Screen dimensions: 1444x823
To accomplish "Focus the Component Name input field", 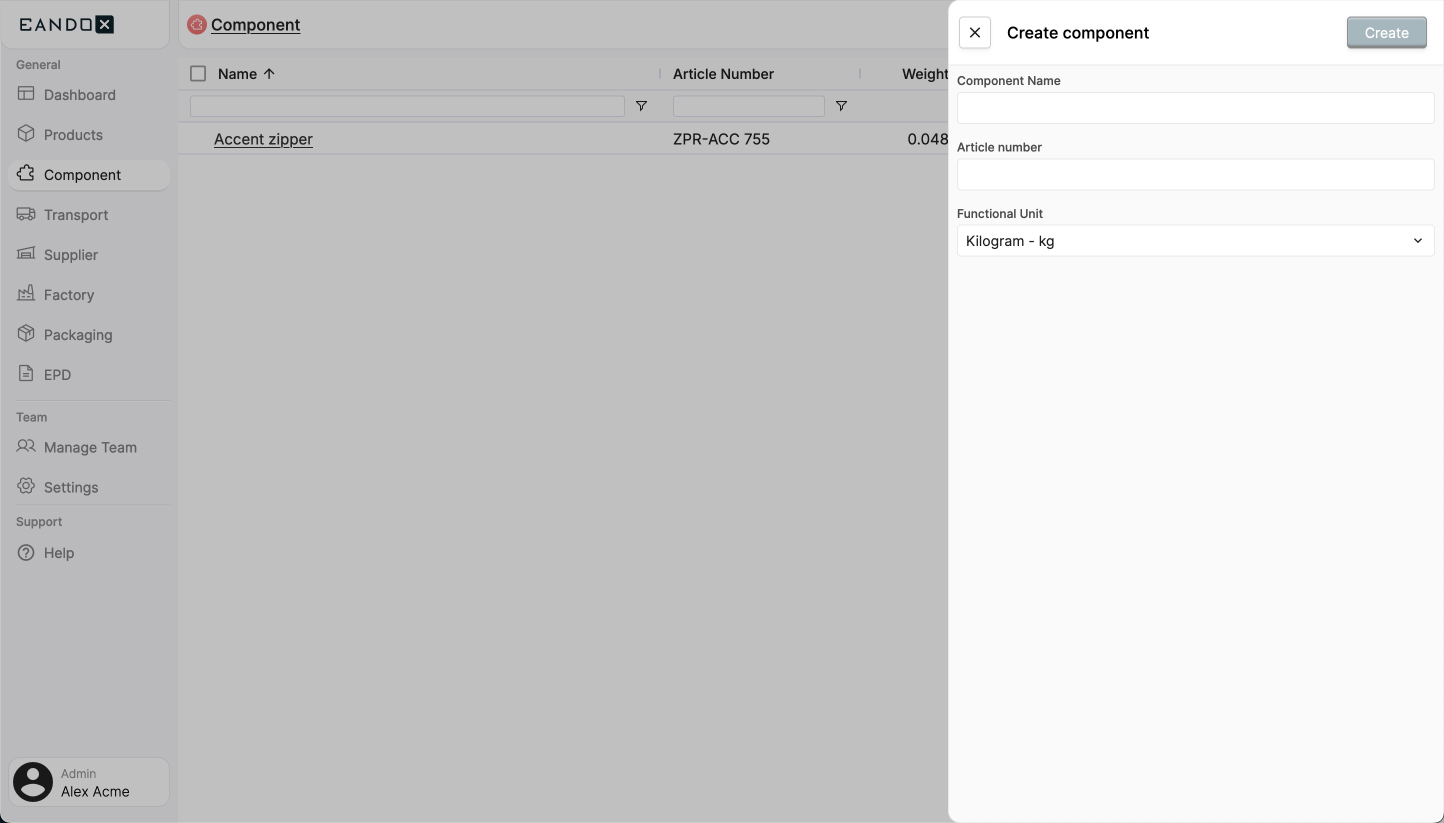I will pyautogui.click(x=1195, y=107).
